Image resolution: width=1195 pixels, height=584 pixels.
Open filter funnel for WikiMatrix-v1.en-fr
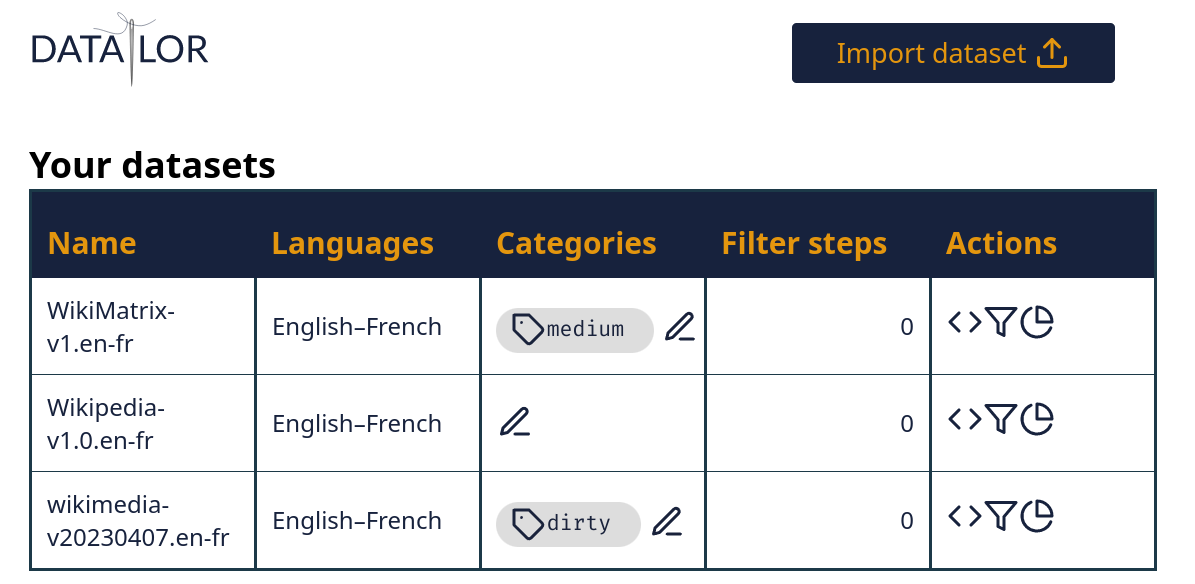(x=1001, y=323)
